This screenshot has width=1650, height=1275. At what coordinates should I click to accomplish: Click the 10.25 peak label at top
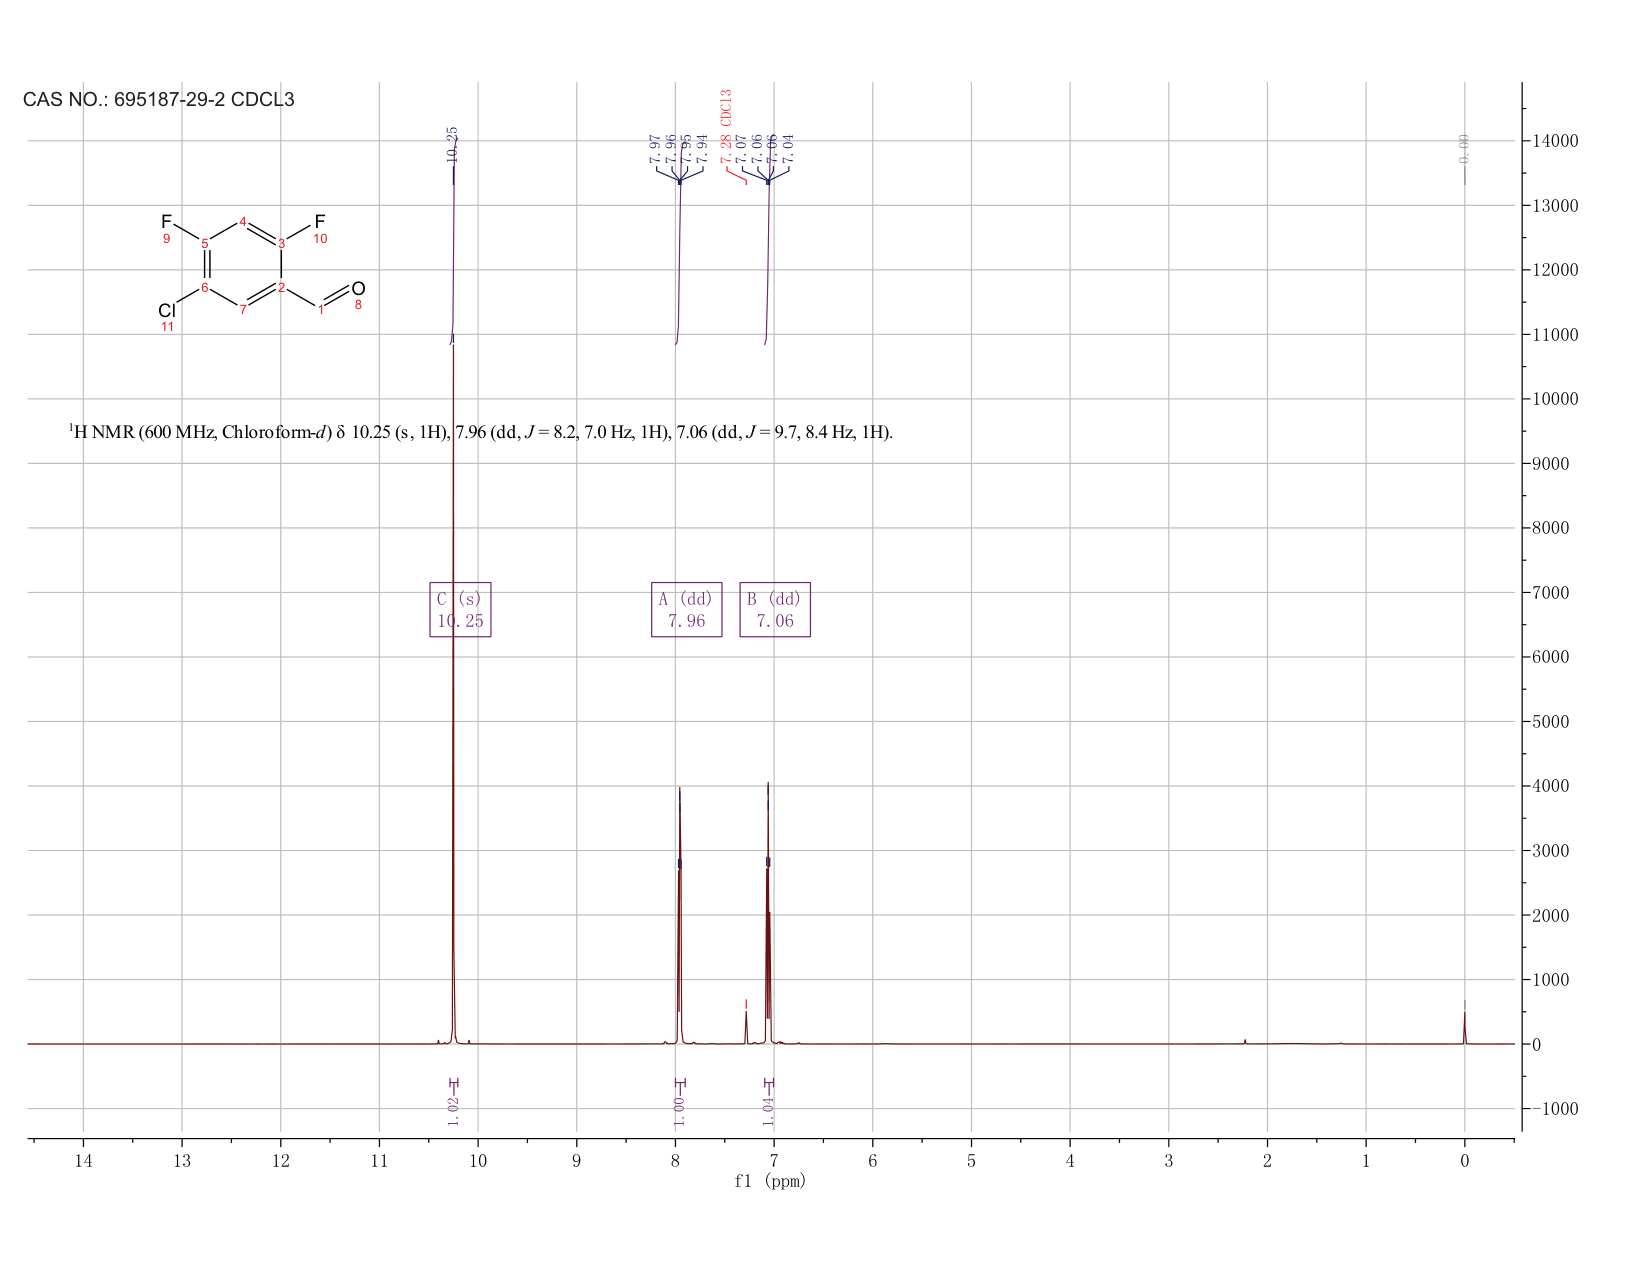point(452,144)
